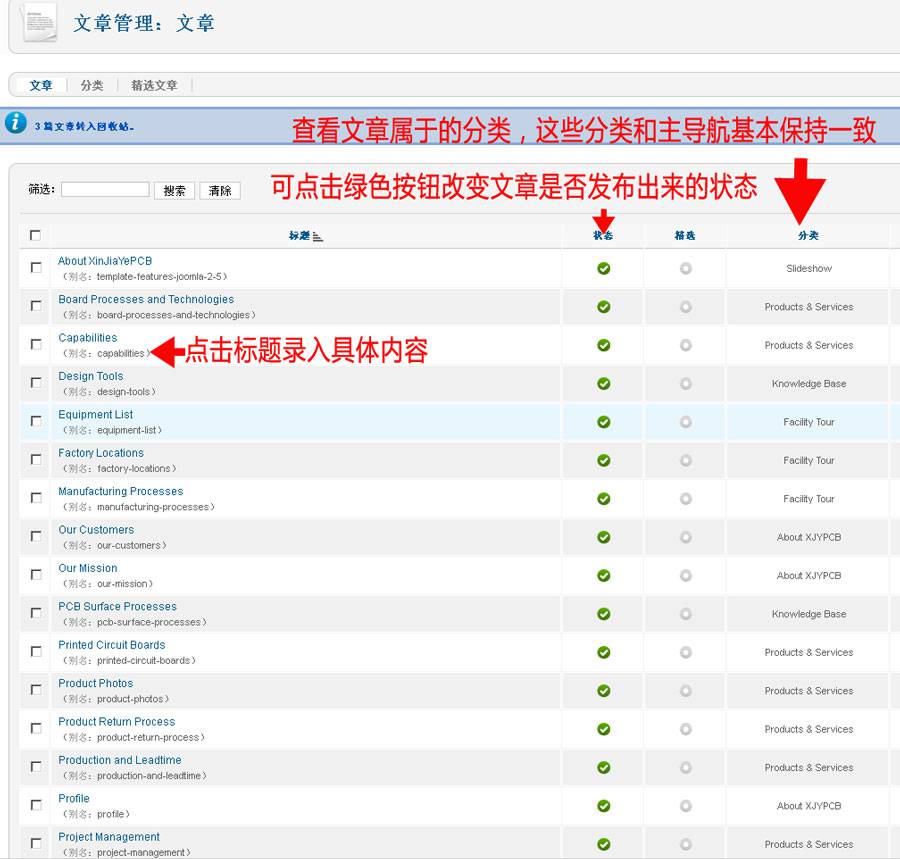Toggle featured status for Our Customers
The image size is (900, 859).
[684, 537]
